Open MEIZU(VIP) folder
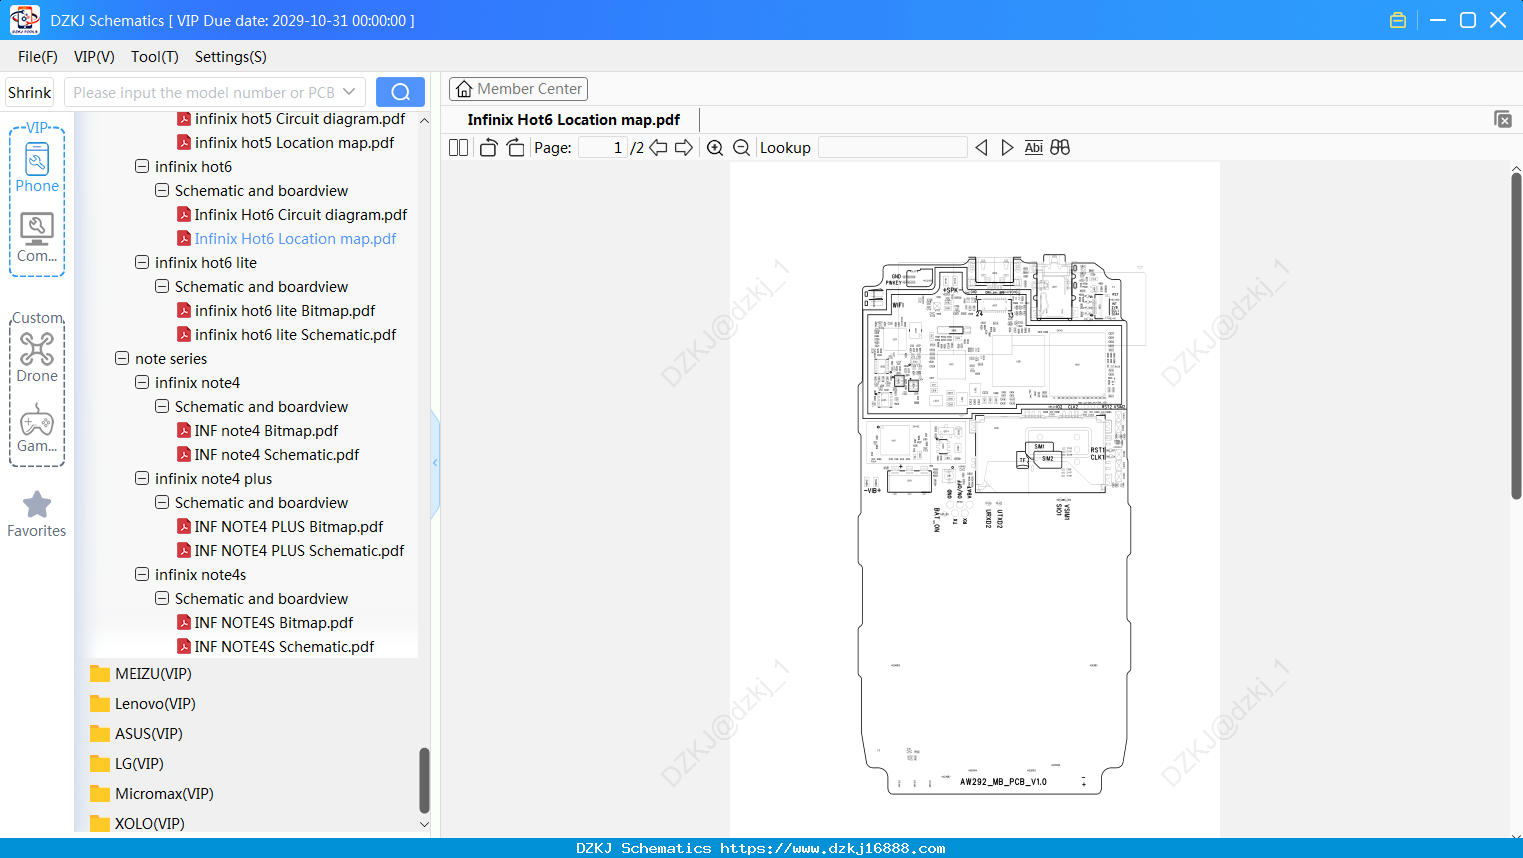 coord(141,674)
